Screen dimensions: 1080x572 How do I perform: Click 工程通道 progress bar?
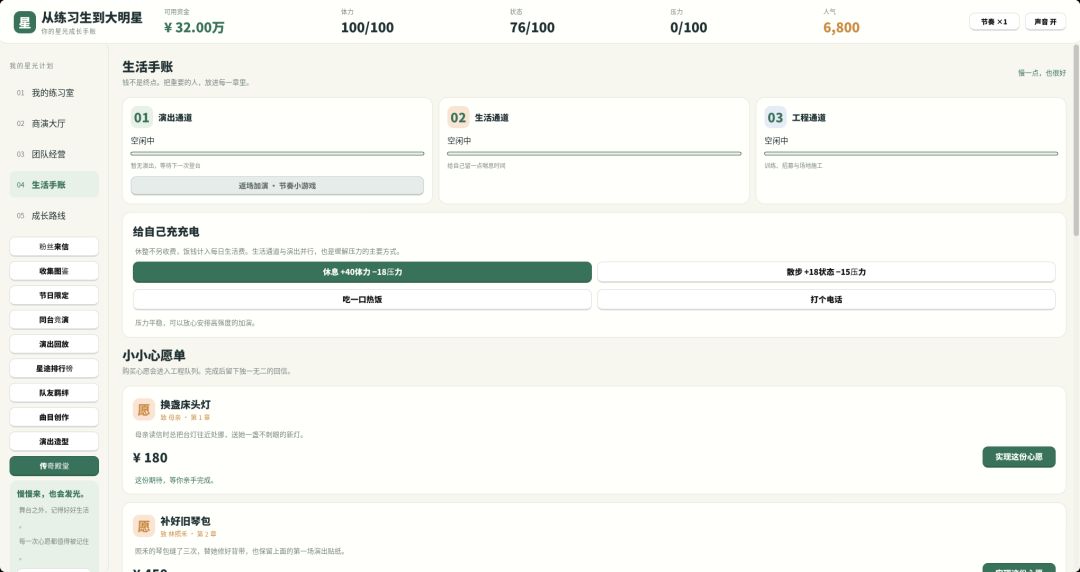(x=911, y=154)
